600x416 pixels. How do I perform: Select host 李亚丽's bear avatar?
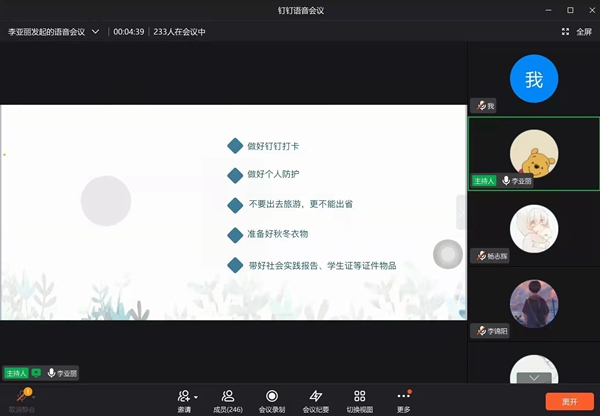coord(534,154)
